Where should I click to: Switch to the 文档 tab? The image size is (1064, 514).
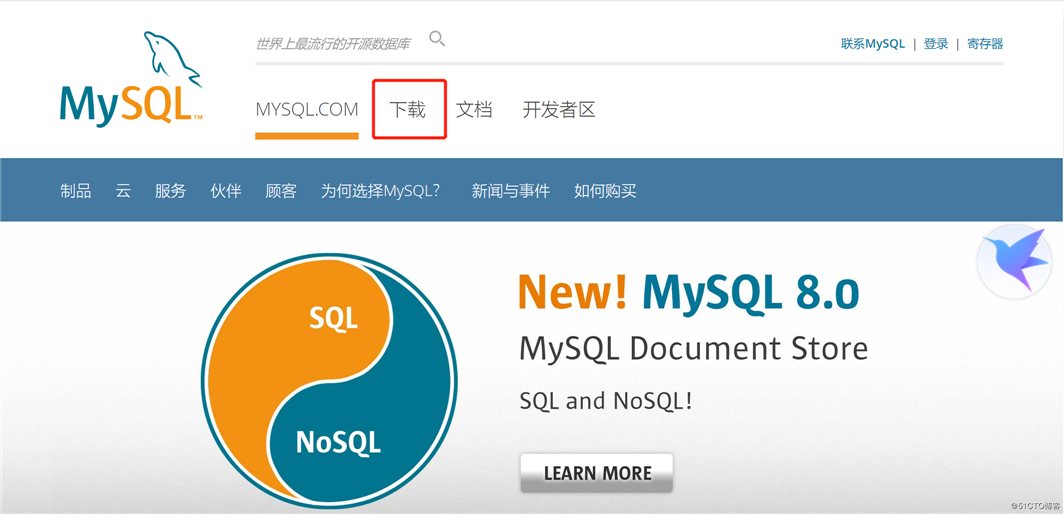point(474,109)
